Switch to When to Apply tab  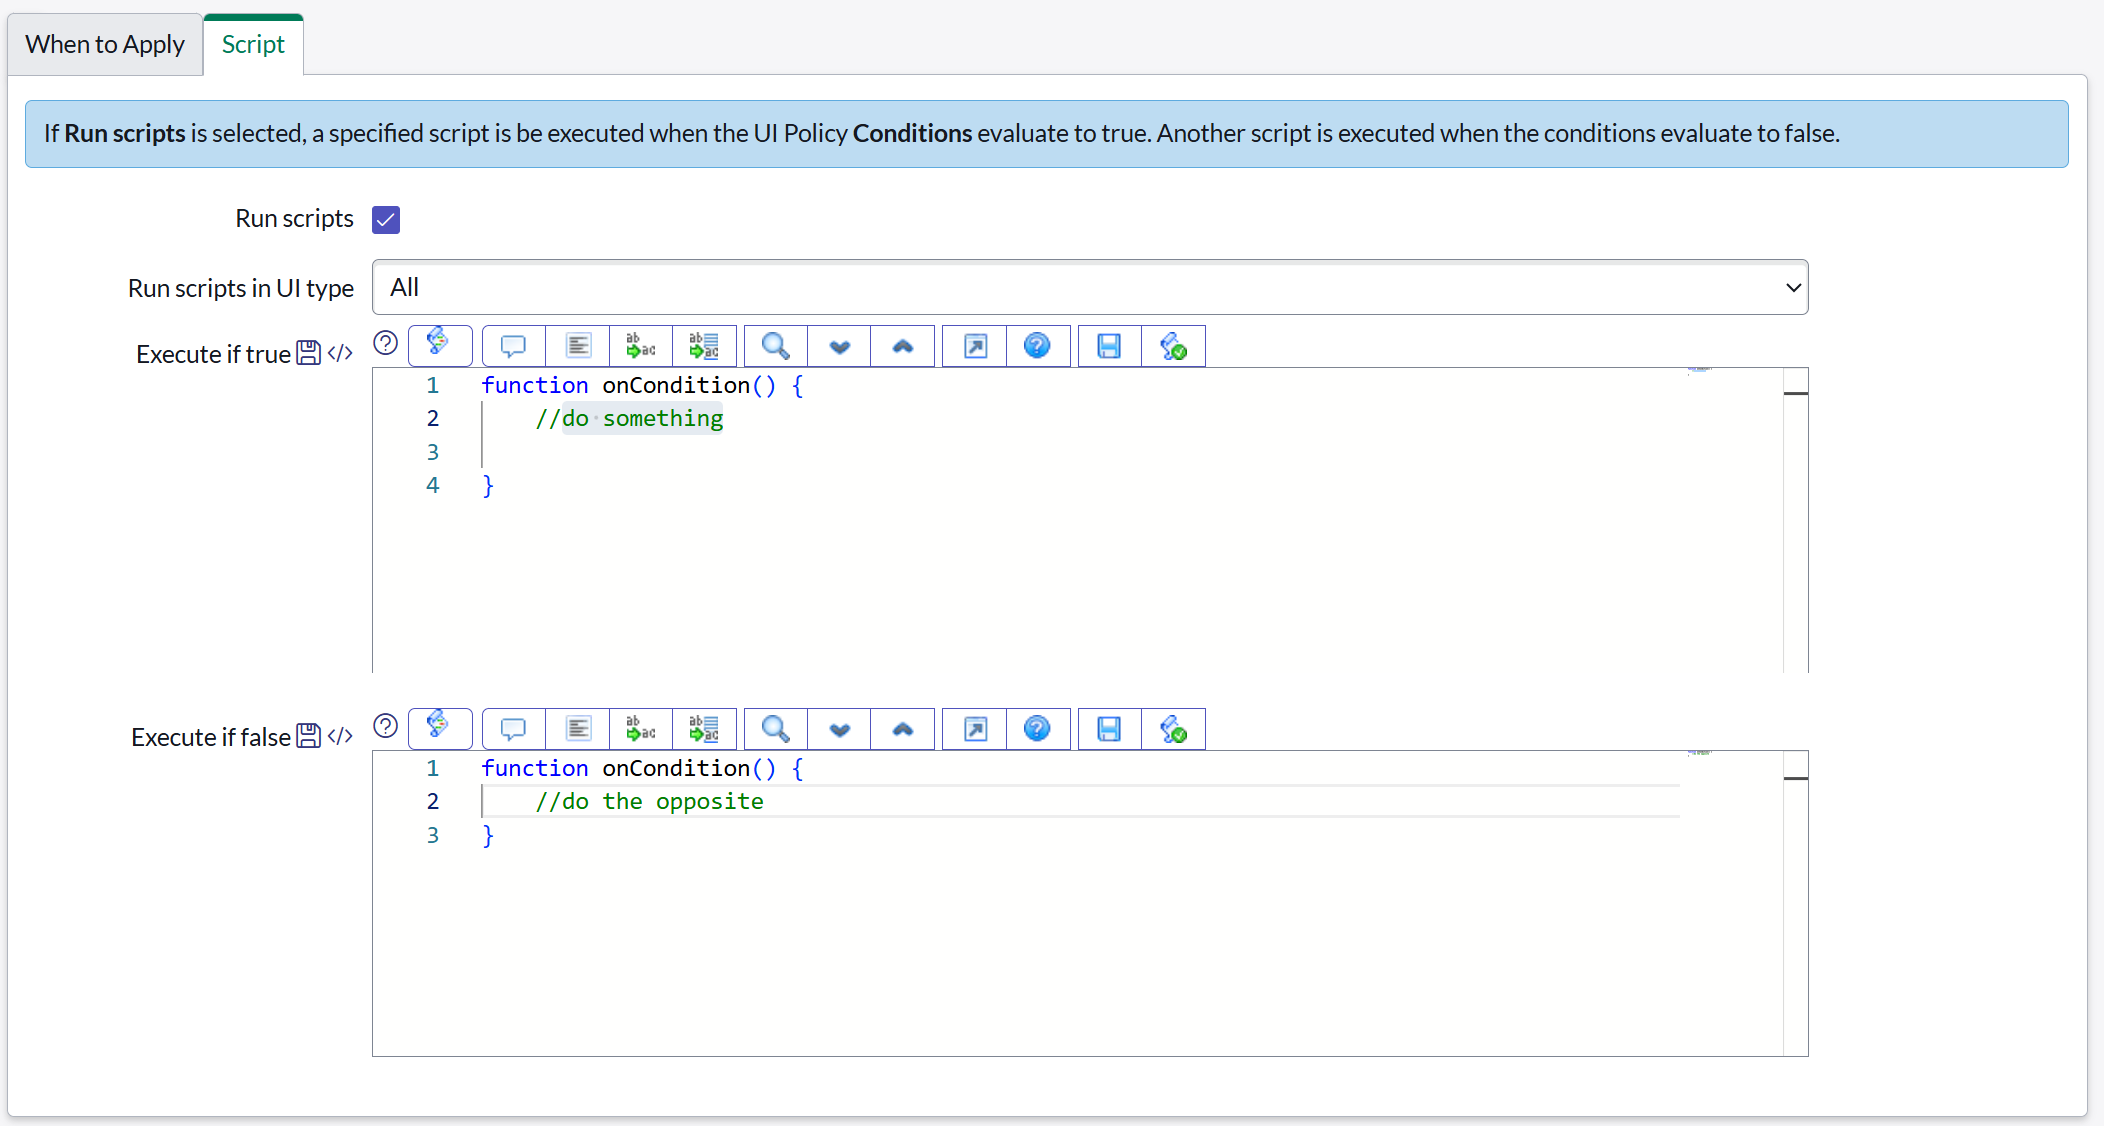pyautogui.click(x=105, y=45)
